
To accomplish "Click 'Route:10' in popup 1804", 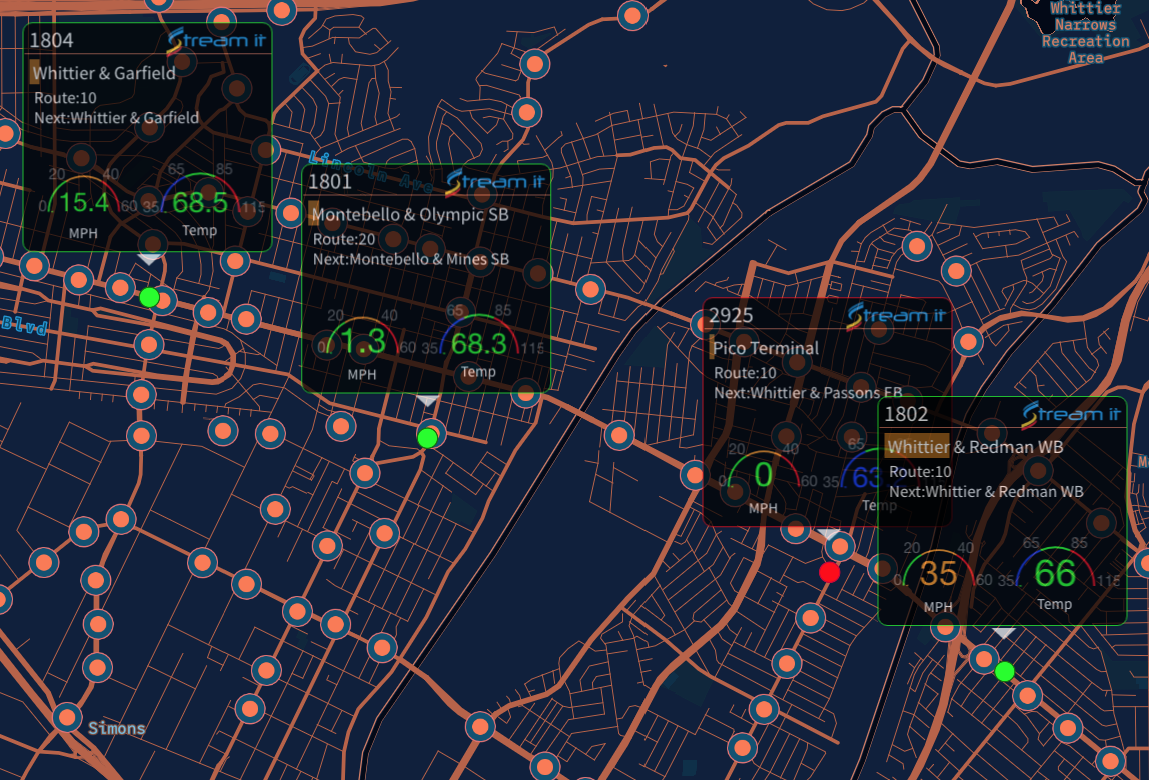I will coord(65,98).
